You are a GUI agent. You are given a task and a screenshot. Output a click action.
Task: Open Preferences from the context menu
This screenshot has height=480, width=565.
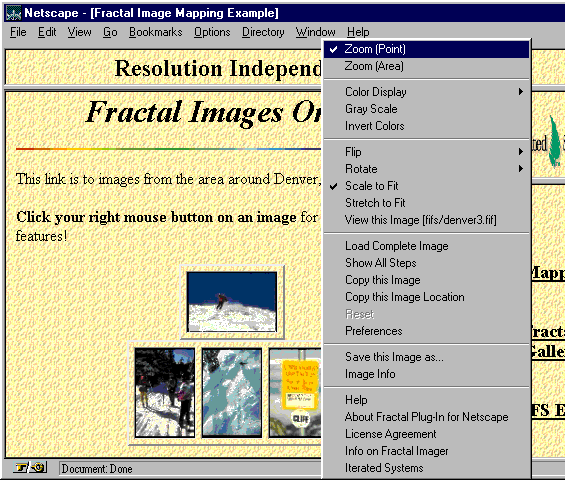tap(427, 331)
